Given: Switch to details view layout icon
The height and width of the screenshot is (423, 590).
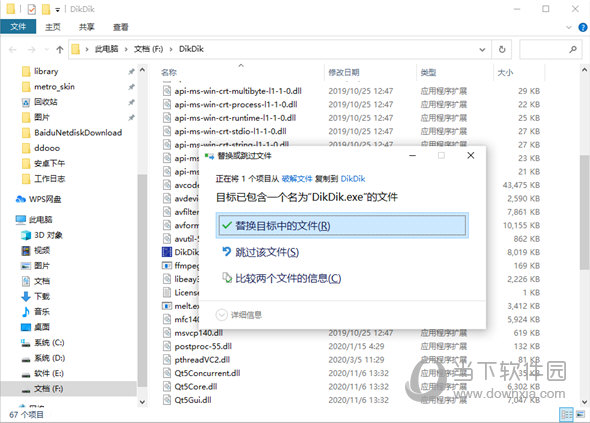Looking at the screenshot, I should click(x=566, y=414).
